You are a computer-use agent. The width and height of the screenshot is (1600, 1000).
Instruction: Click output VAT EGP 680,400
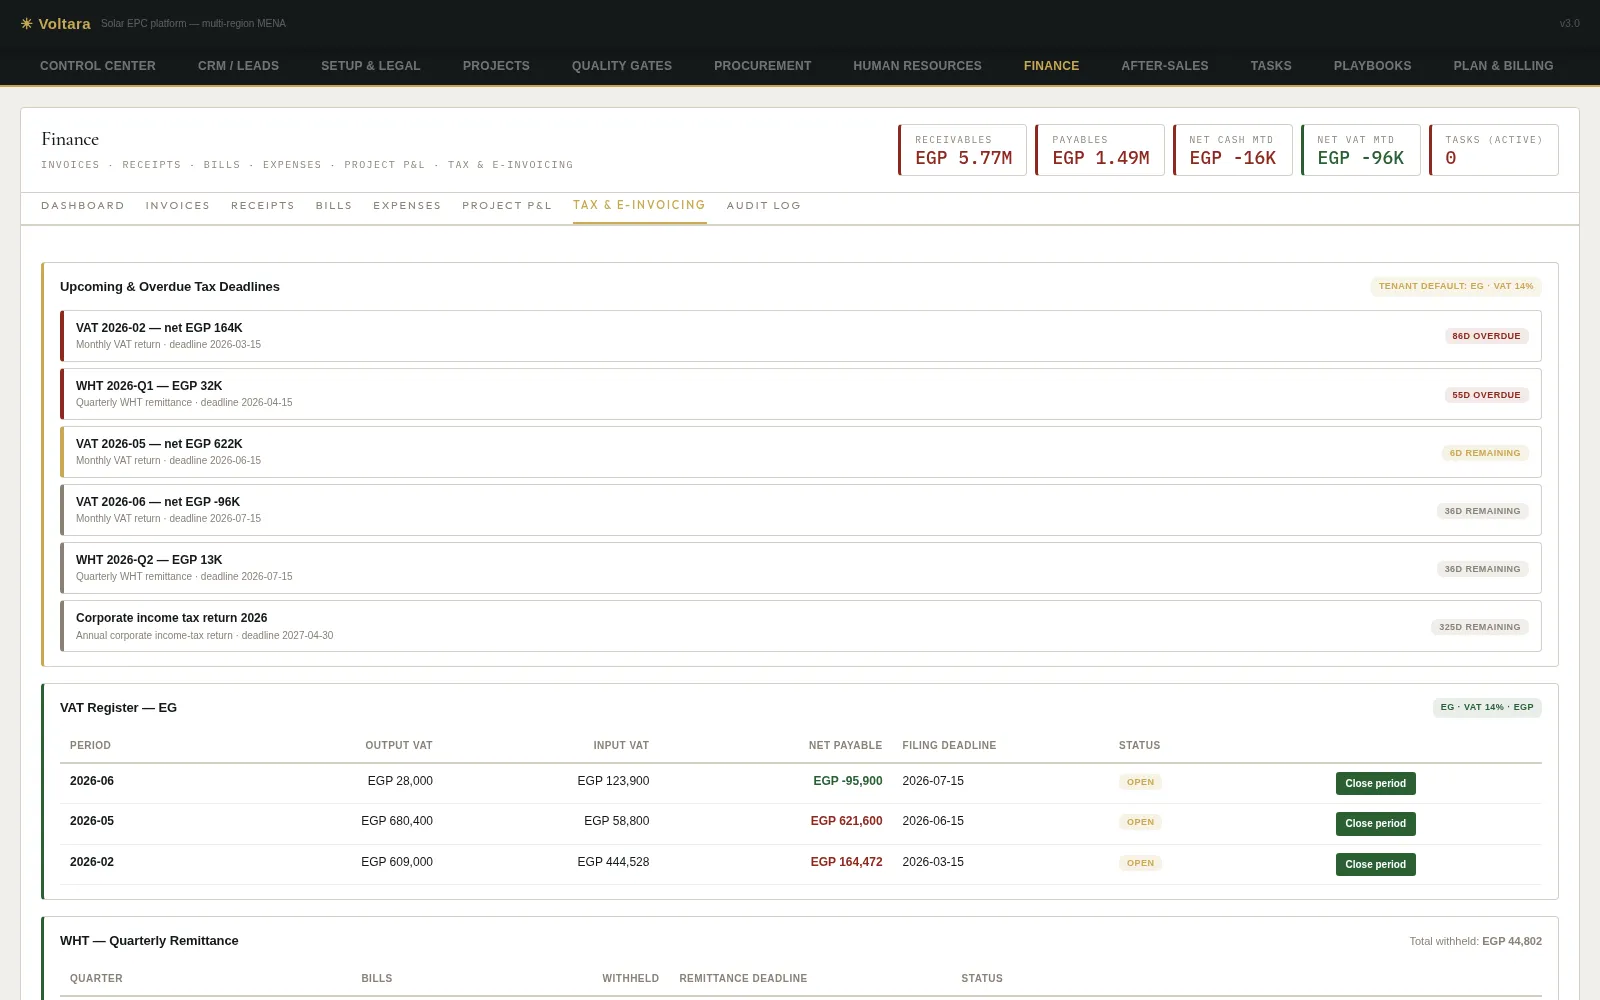point(397,821)
